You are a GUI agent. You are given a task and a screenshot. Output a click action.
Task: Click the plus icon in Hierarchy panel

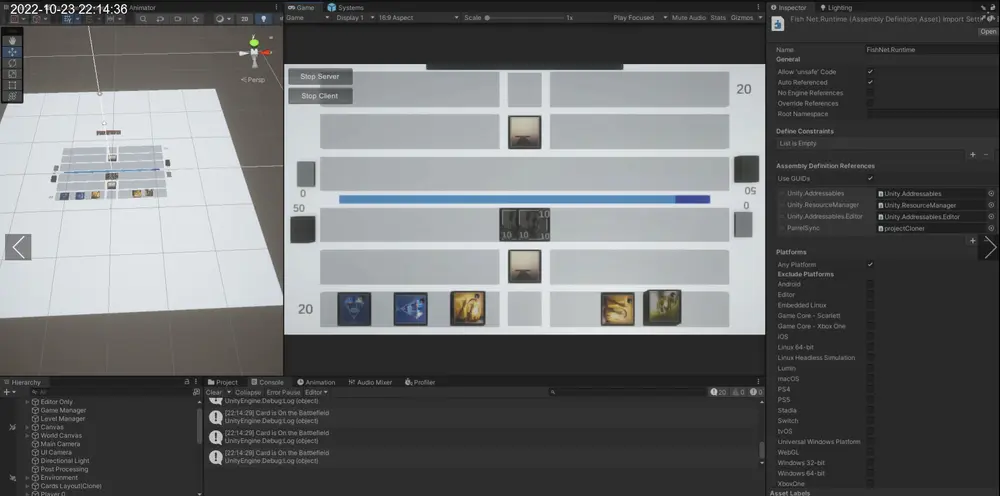tap(8, 392)
